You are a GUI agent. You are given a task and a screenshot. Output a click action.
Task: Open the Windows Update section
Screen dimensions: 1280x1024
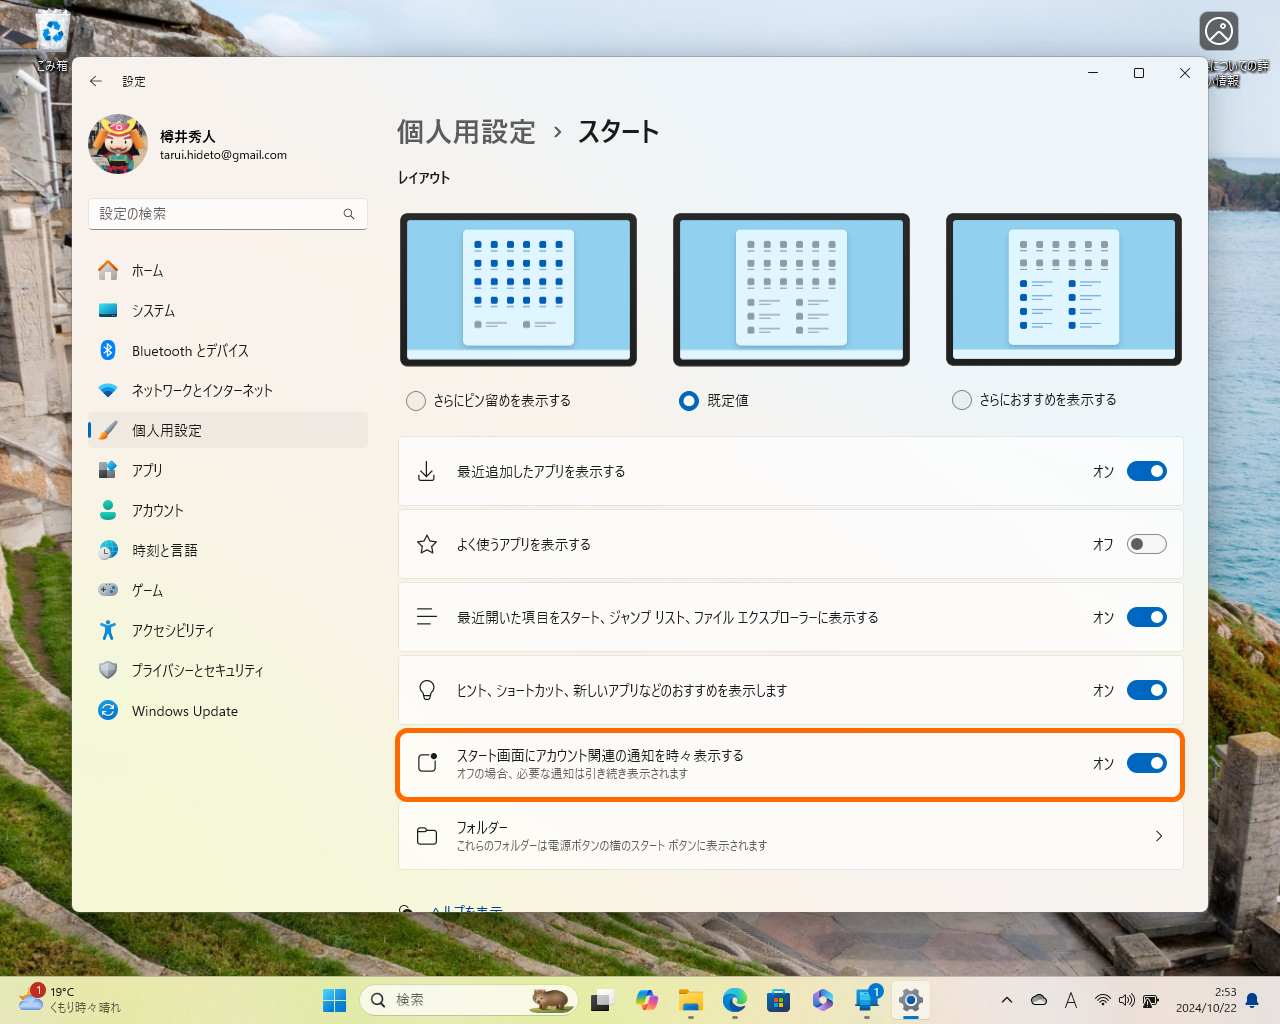click(x=187, y=710)
